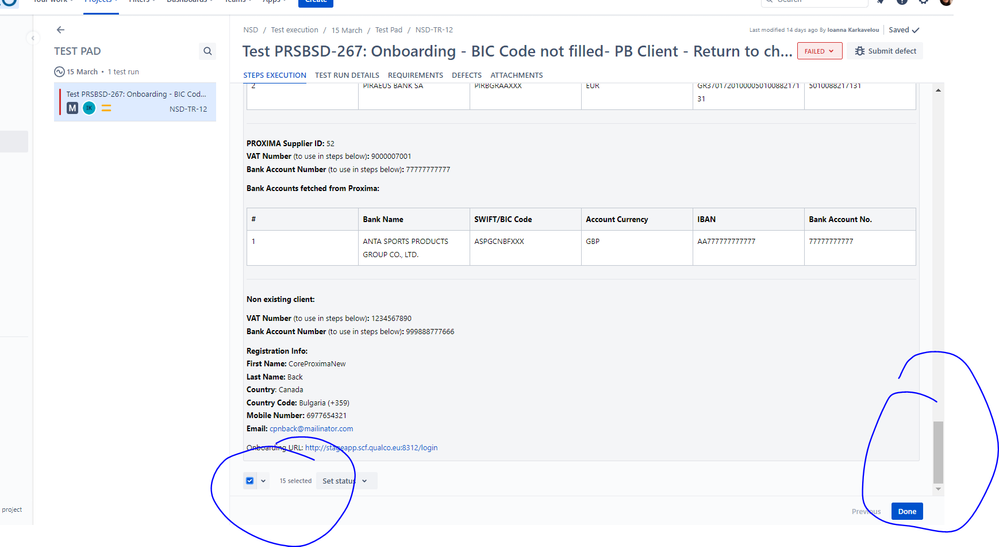Viewport: 999px width, 547px height.
Task: Click the NSD breadcrumb link
Action: (x=250, y=30)
